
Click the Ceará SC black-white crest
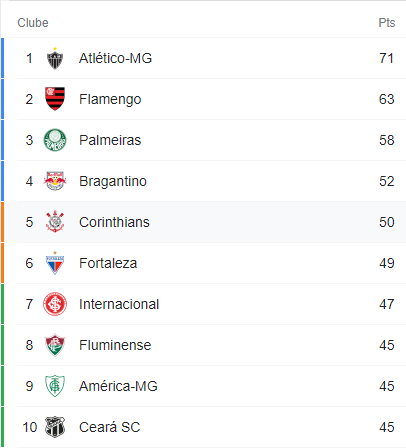[x=55, y=427]
